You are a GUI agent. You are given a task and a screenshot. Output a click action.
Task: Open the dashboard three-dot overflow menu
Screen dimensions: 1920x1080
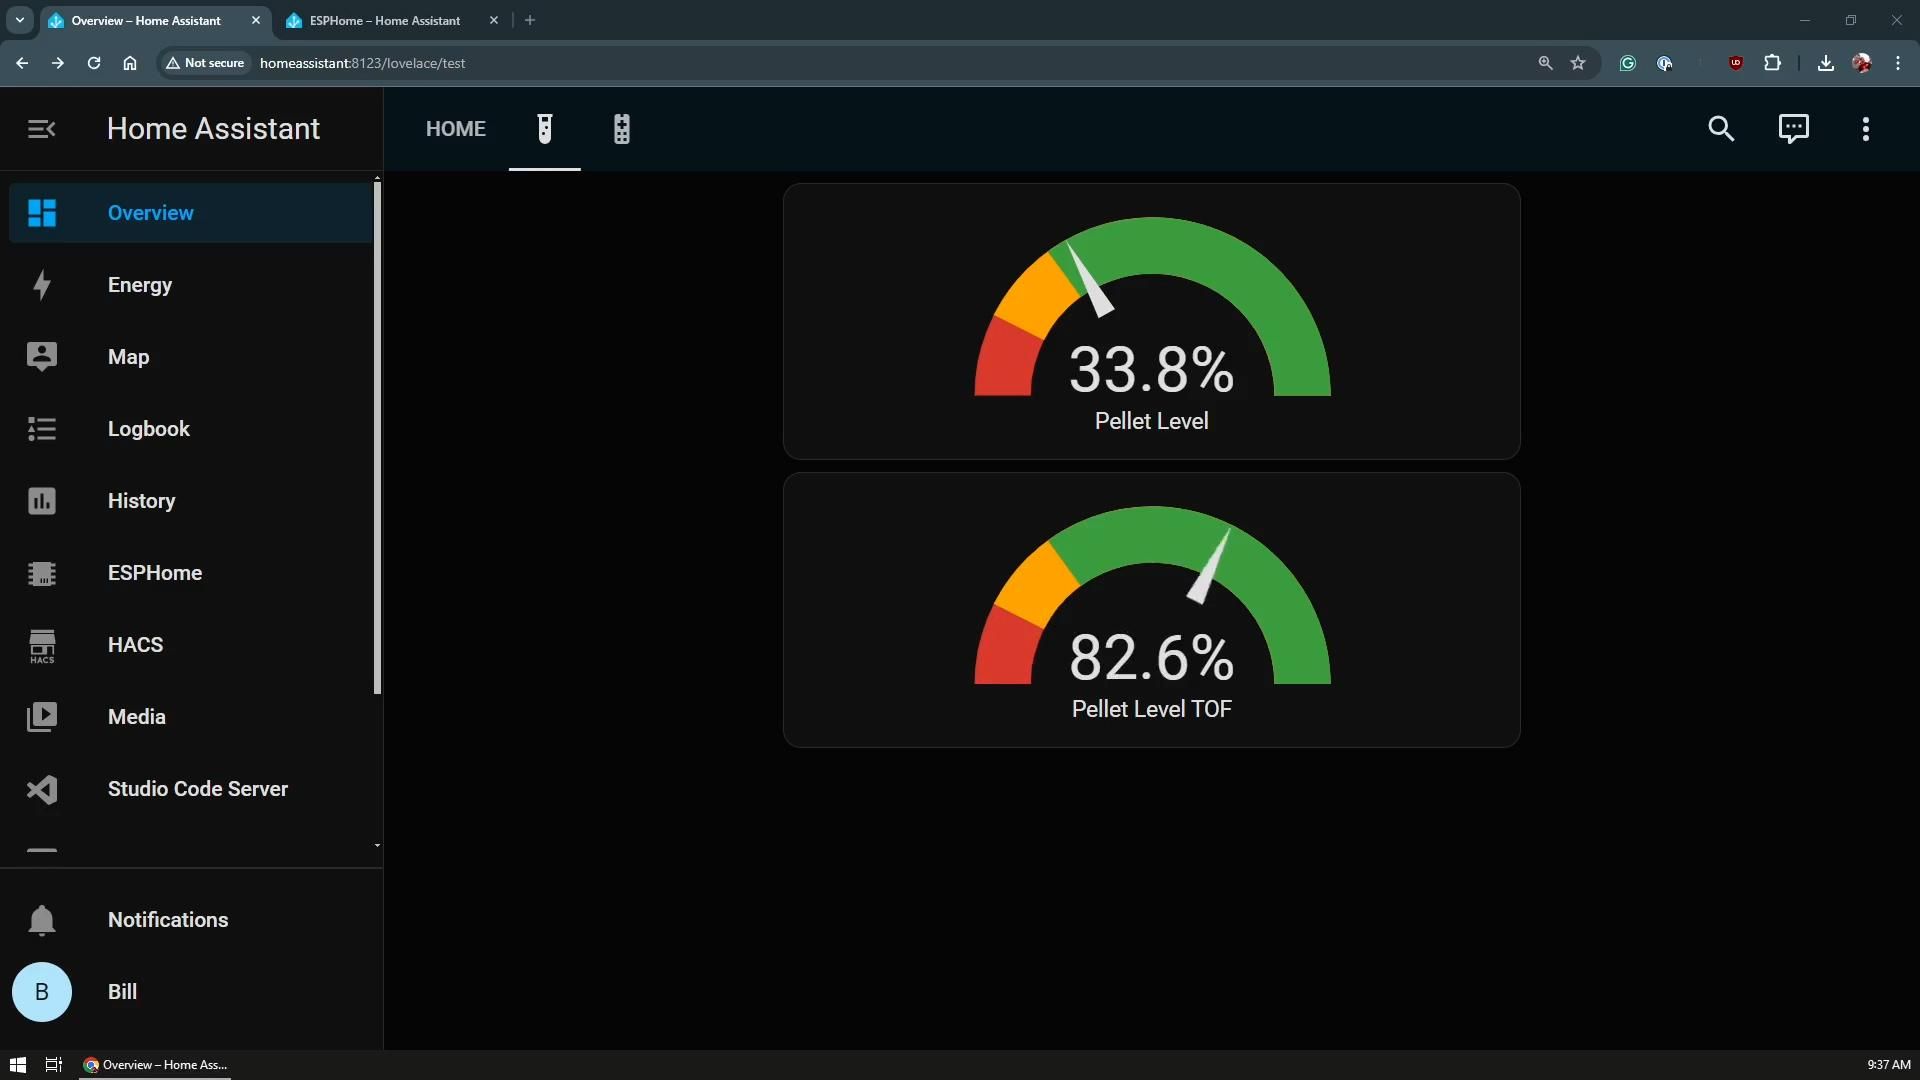coord(1865,129)
